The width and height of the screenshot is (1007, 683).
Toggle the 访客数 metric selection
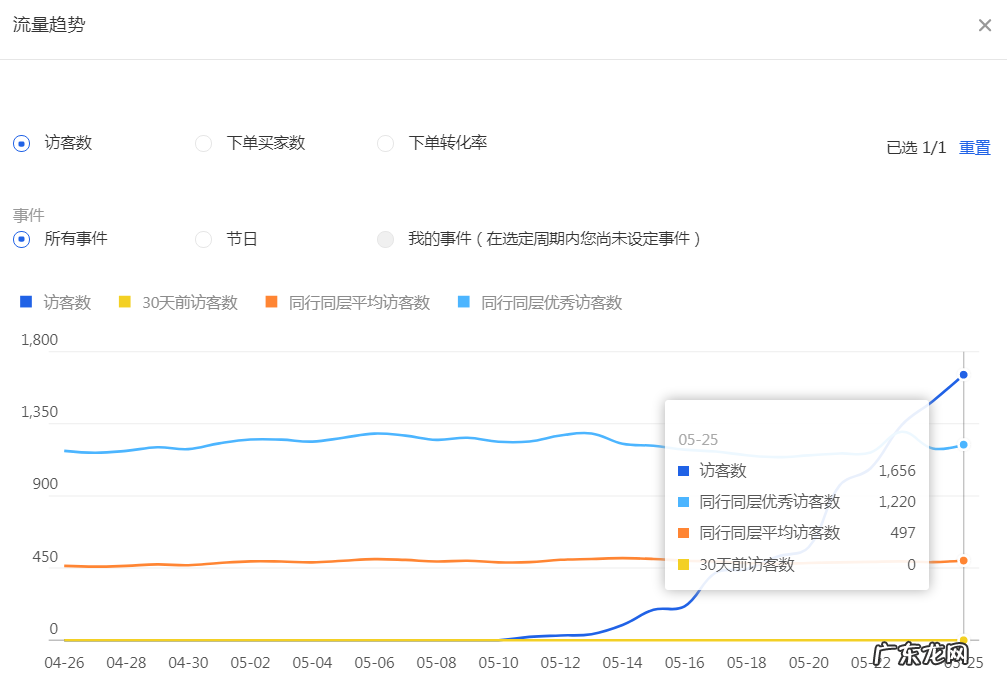pos(20,143)
